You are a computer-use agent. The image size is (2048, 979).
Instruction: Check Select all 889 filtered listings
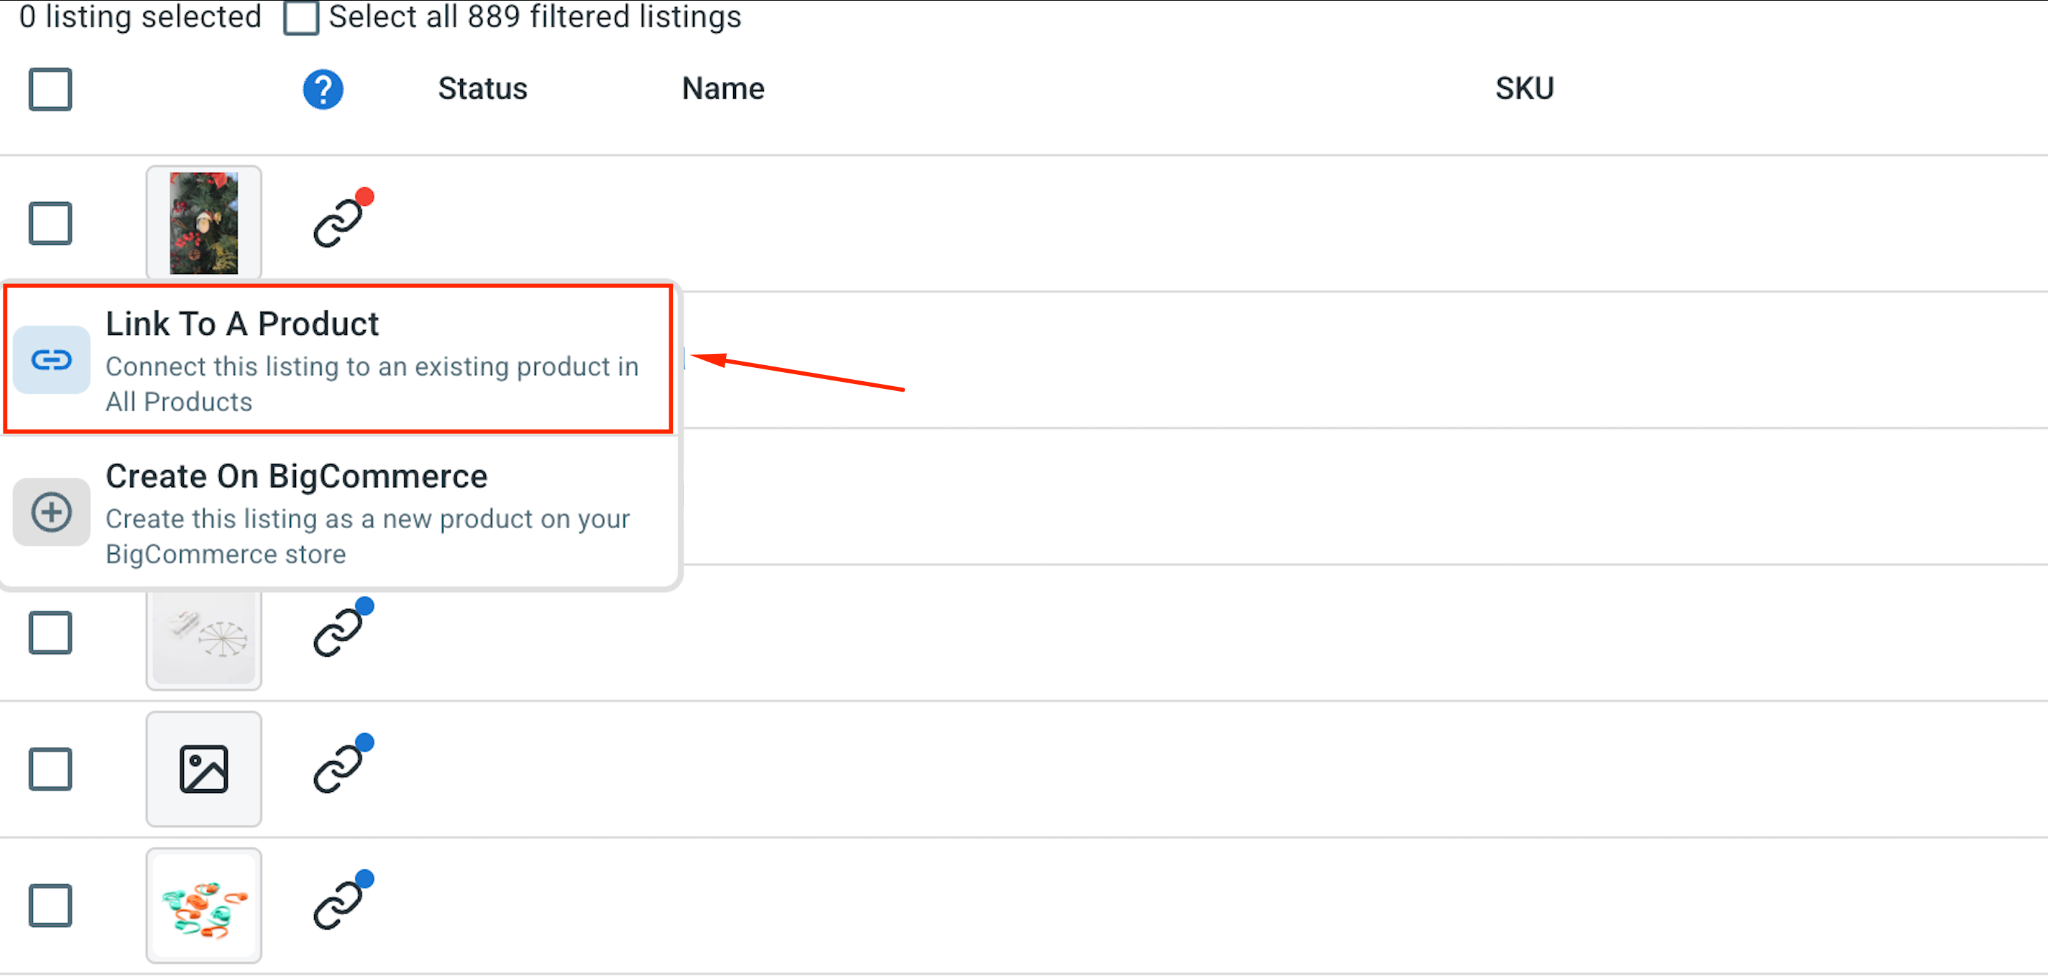pyautogui.click(x=301, y=18)
